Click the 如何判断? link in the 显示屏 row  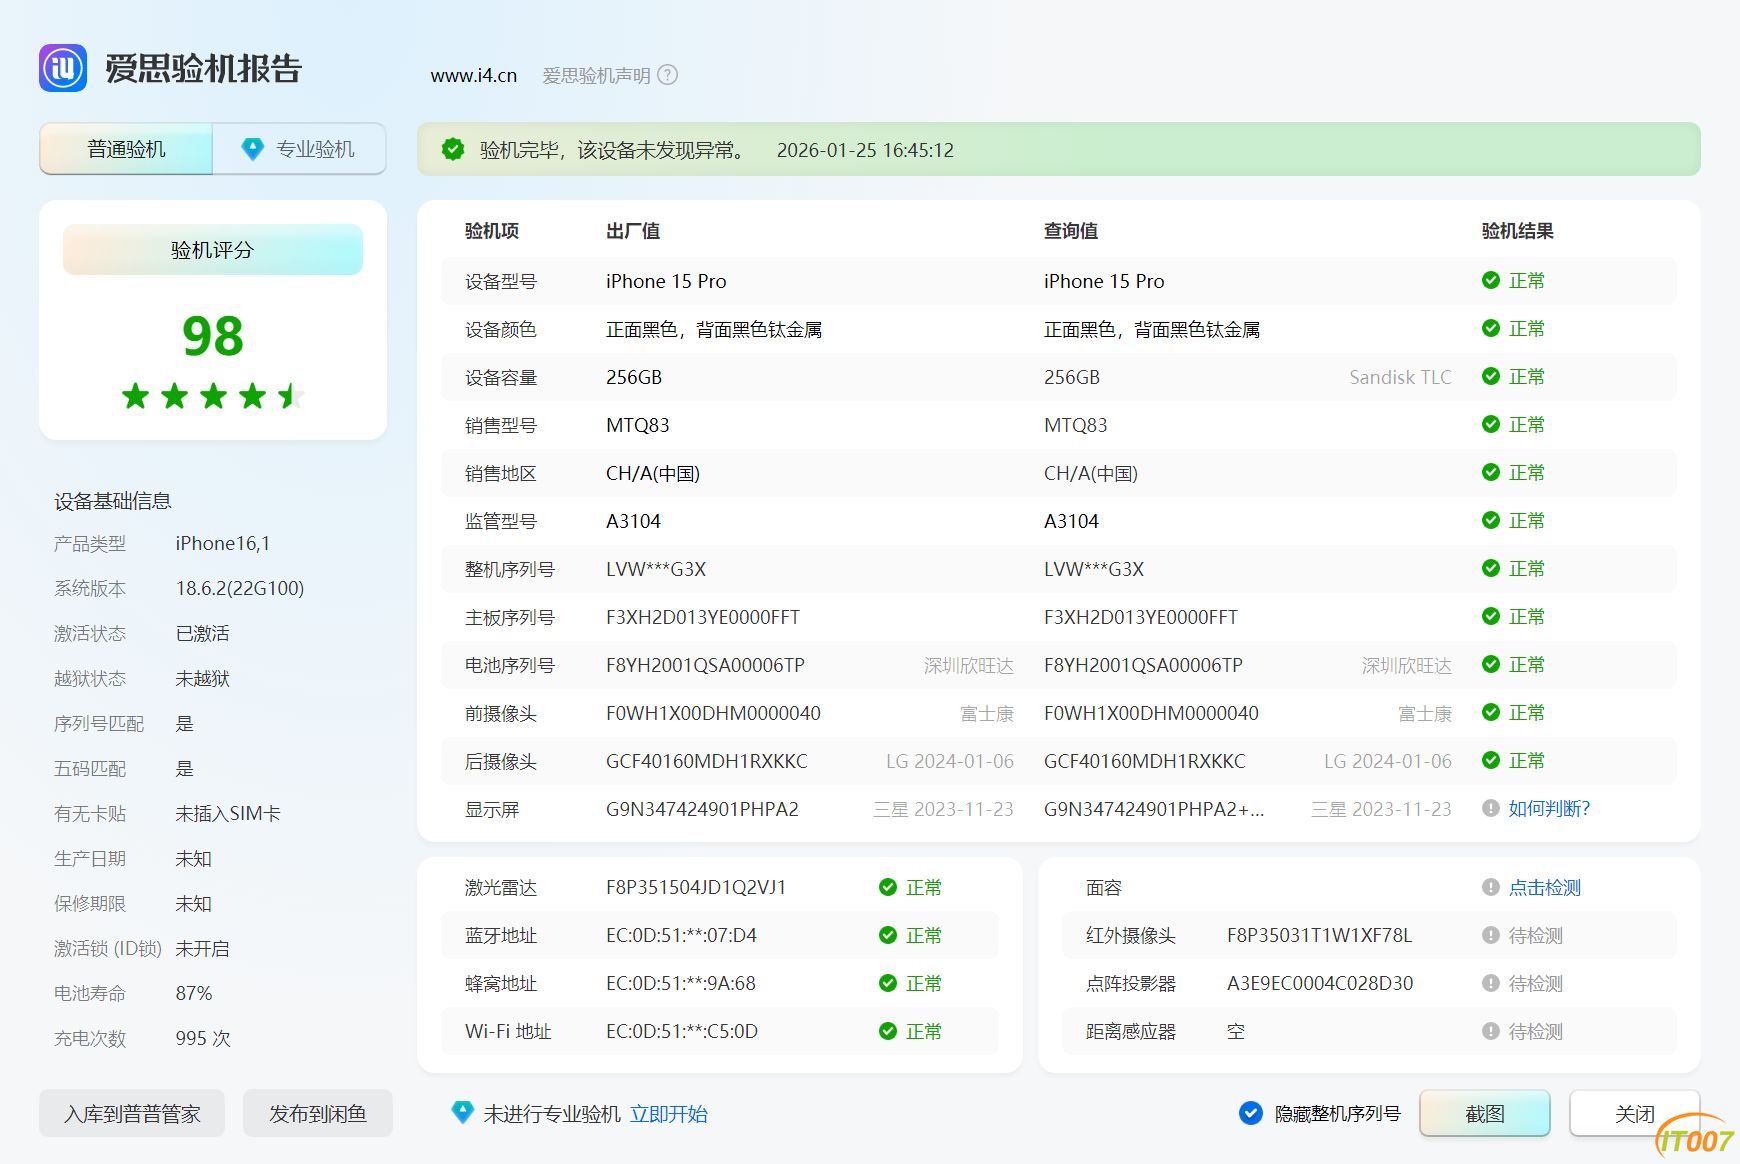1549,808
